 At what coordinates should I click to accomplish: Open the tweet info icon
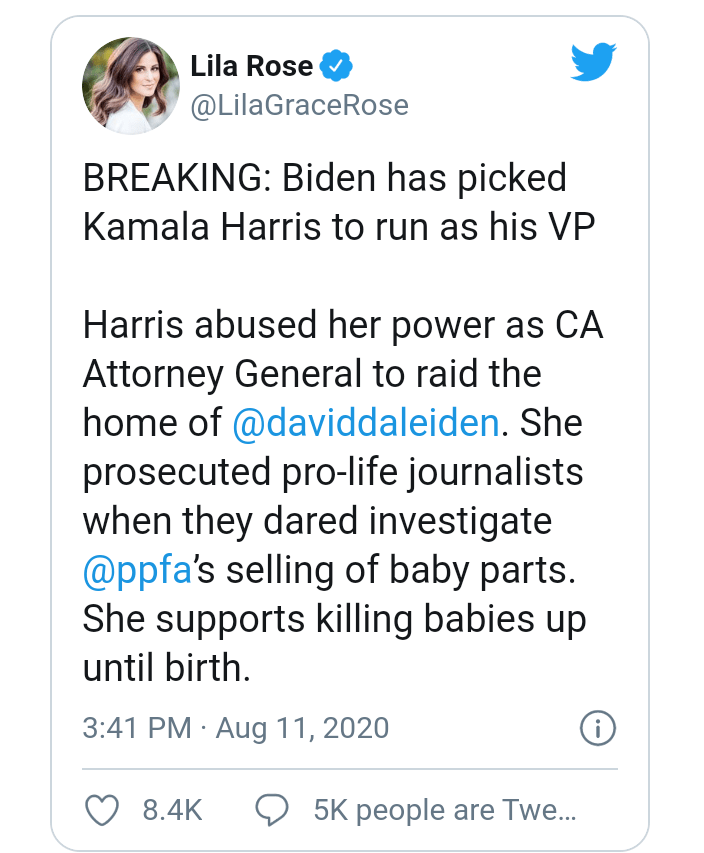(x=598, y=728)
